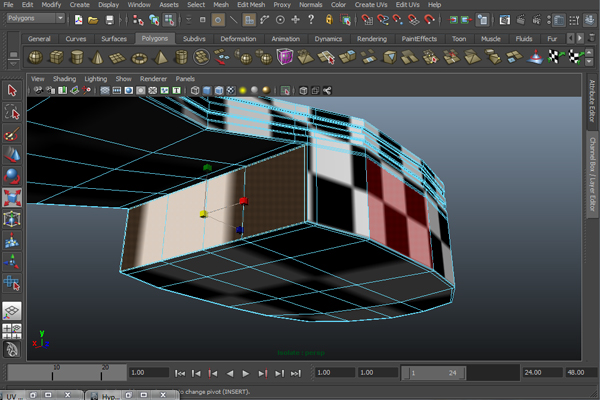Toggle textured display checker icon
Screen dimensions: 600x400
tap(231, 90)
